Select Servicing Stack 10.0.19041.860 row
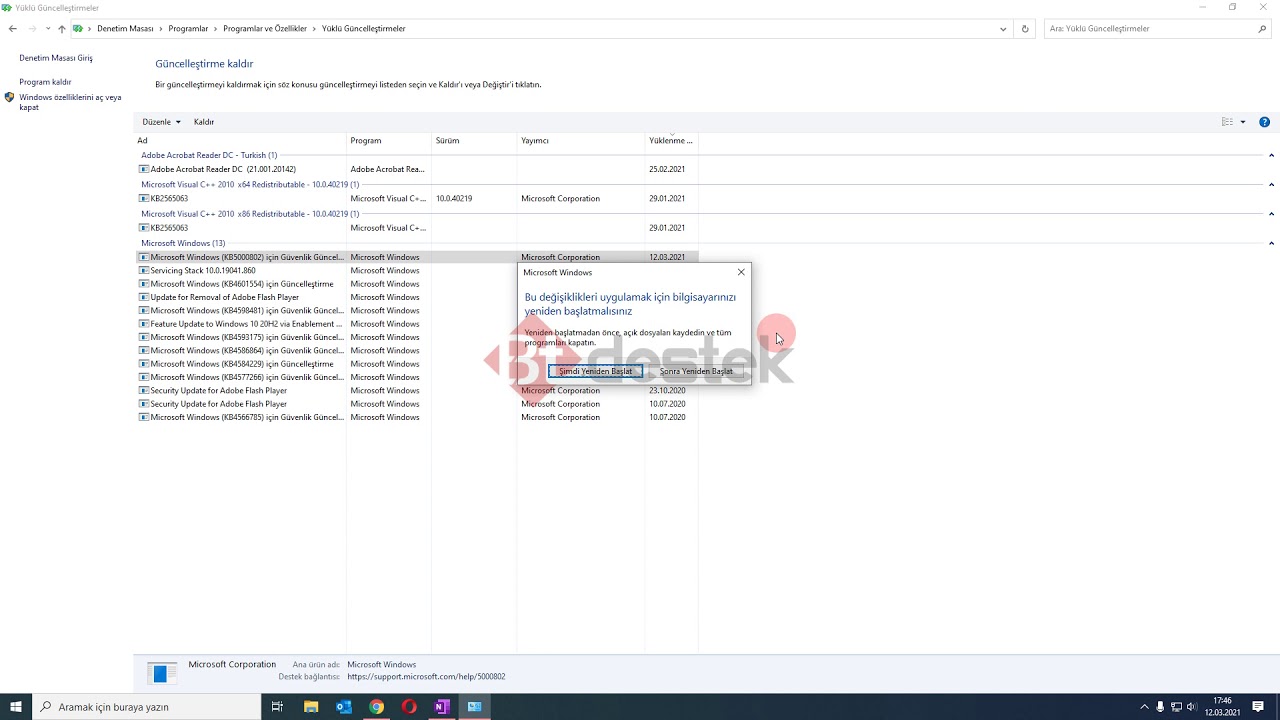 [416, 271]
